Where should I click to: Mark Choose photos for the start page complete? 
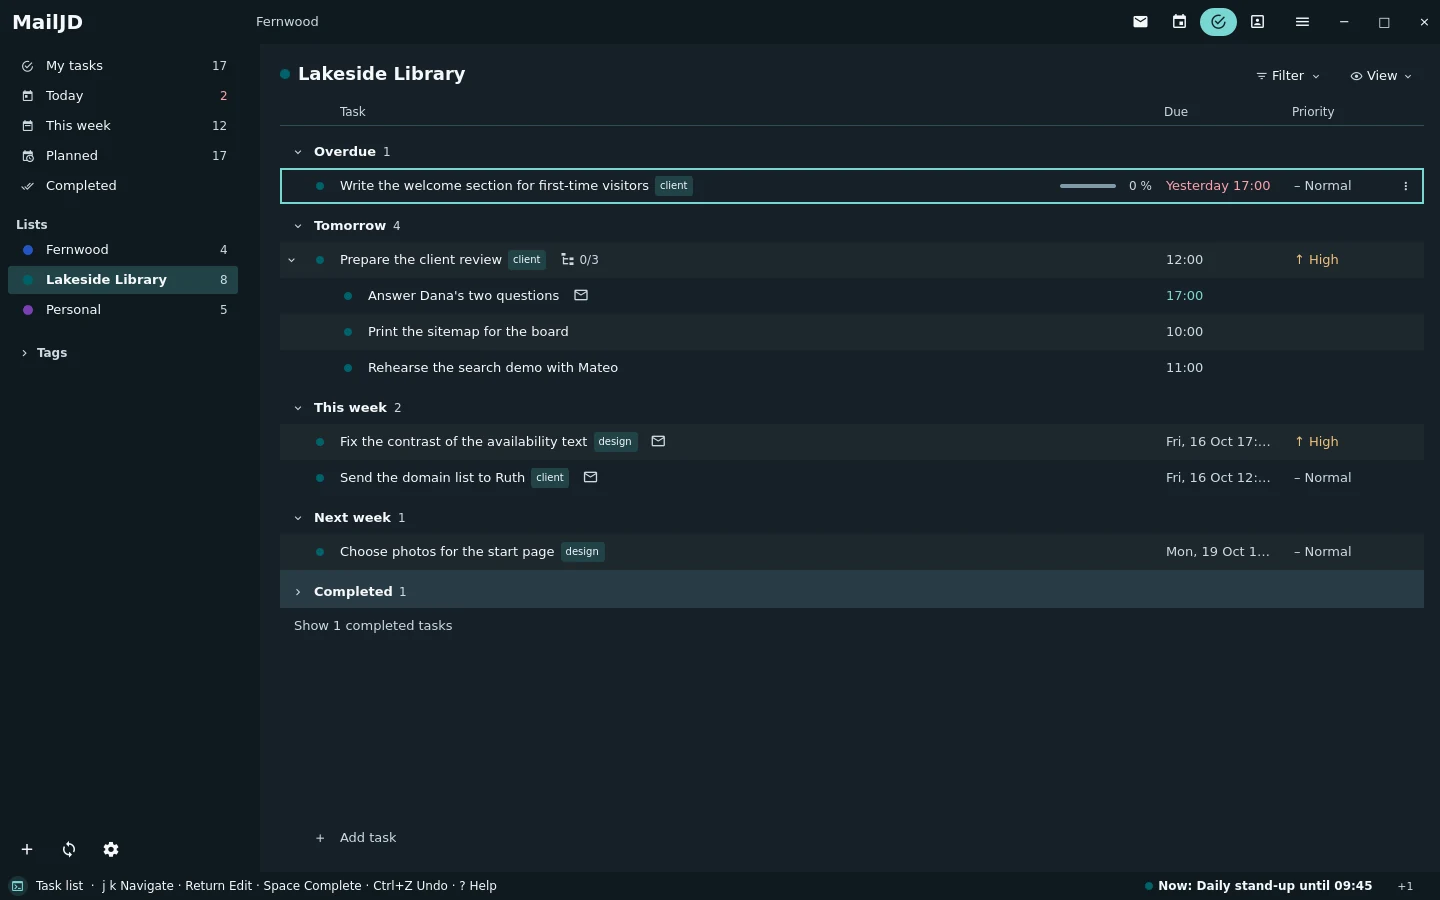320,552
